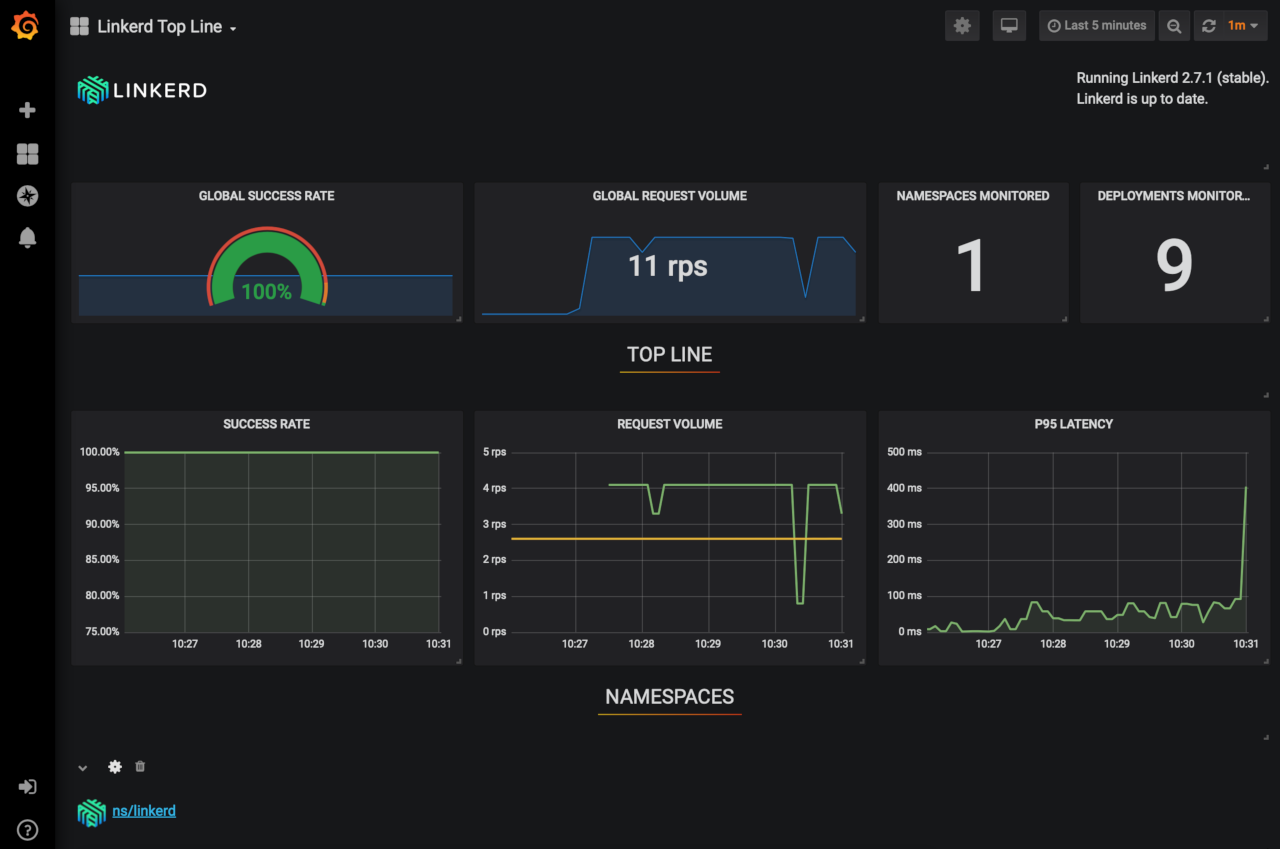Open the Grafana home via the logo icon
The height and width of the screenshot is (849, 1280).
pos(26,25)
